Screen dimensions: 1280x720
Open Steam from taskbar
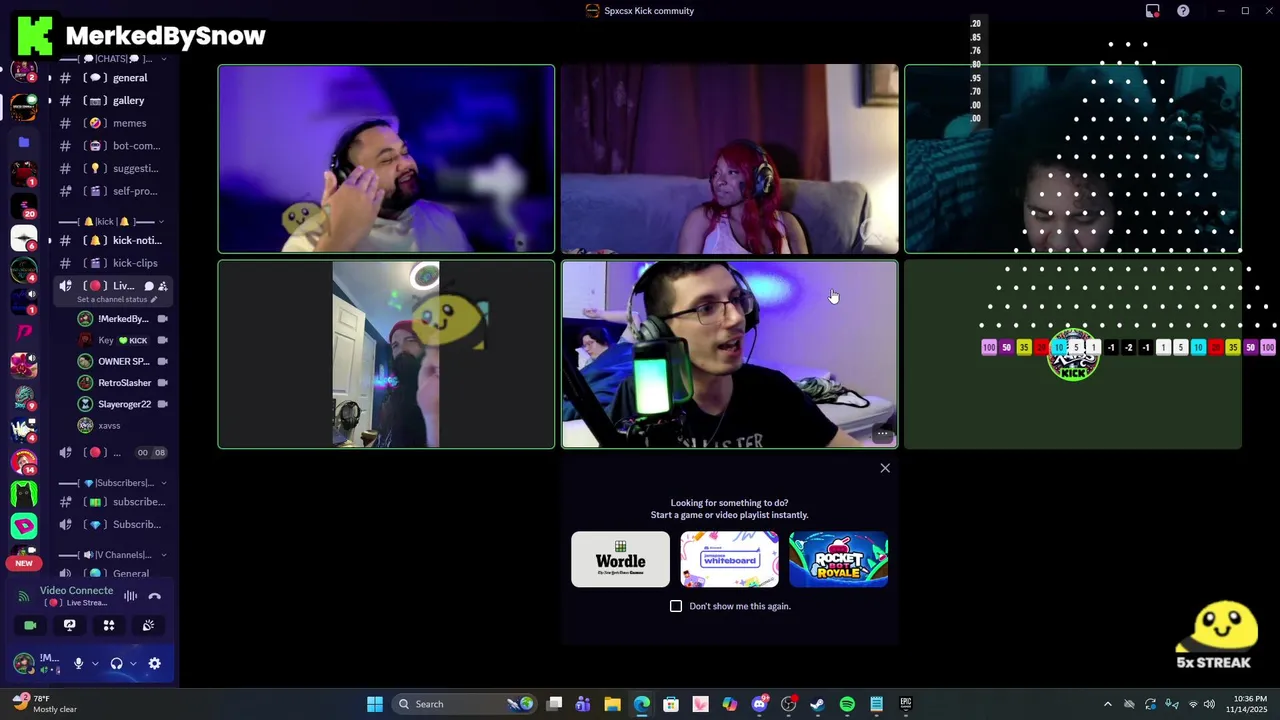817,704
